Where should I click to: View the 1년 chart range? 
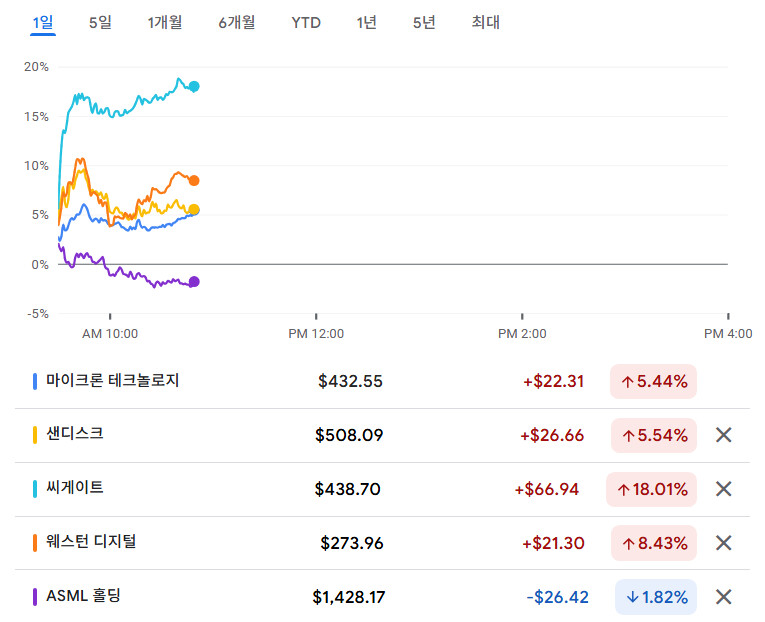tap(366, 22)
